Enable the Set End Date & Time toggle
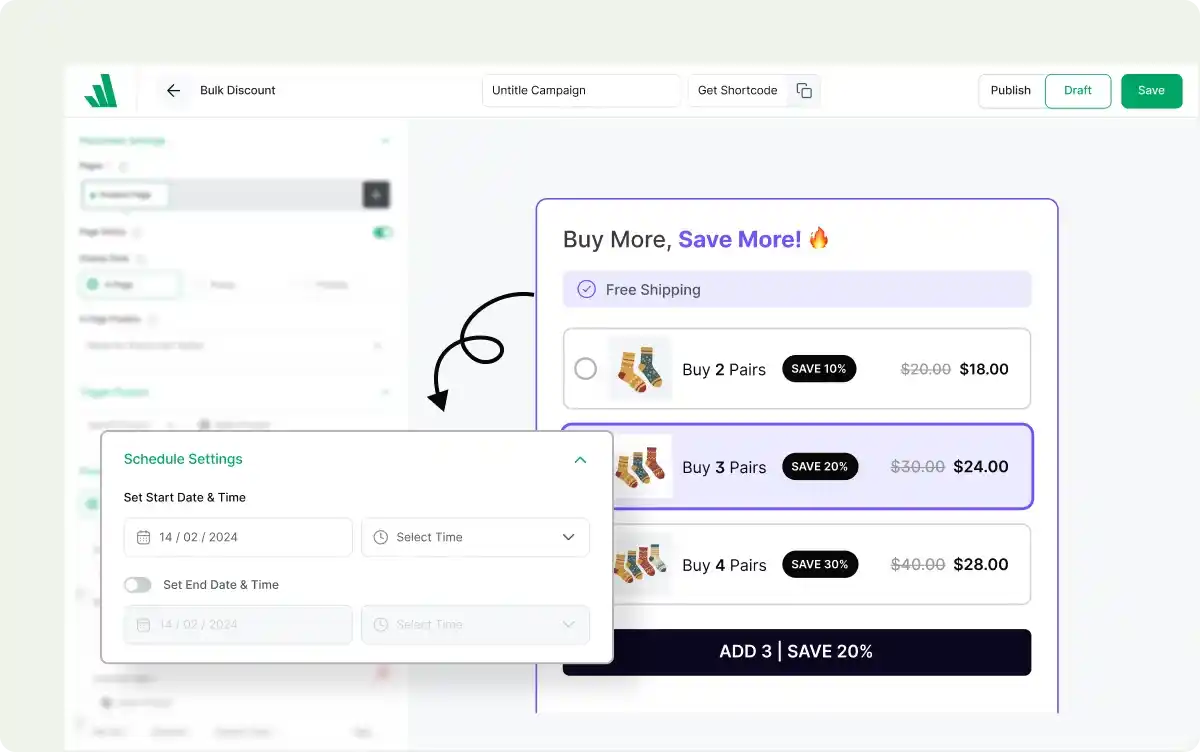The image size is (1200, 752). click(137, 584)
